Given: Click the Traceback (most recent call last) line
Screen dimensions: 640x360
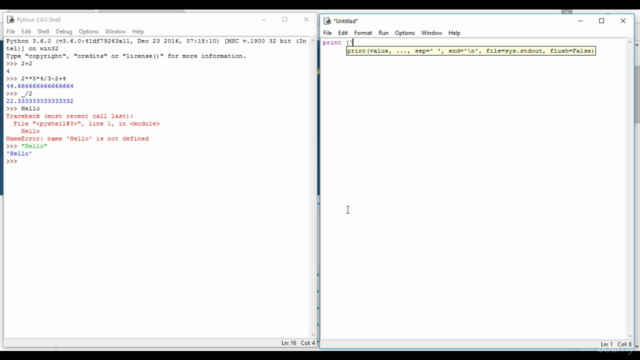Looking at the screenshot, I should 69,116.
